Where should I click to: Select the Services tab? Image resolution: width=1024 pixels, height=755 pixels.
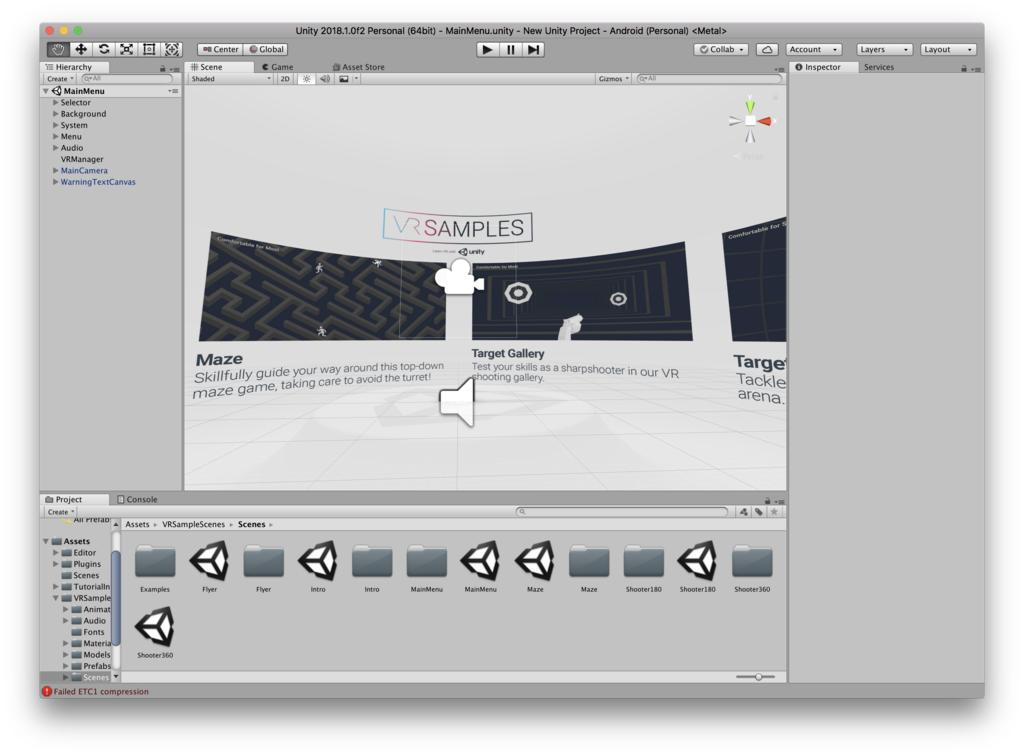pos(878,67)
